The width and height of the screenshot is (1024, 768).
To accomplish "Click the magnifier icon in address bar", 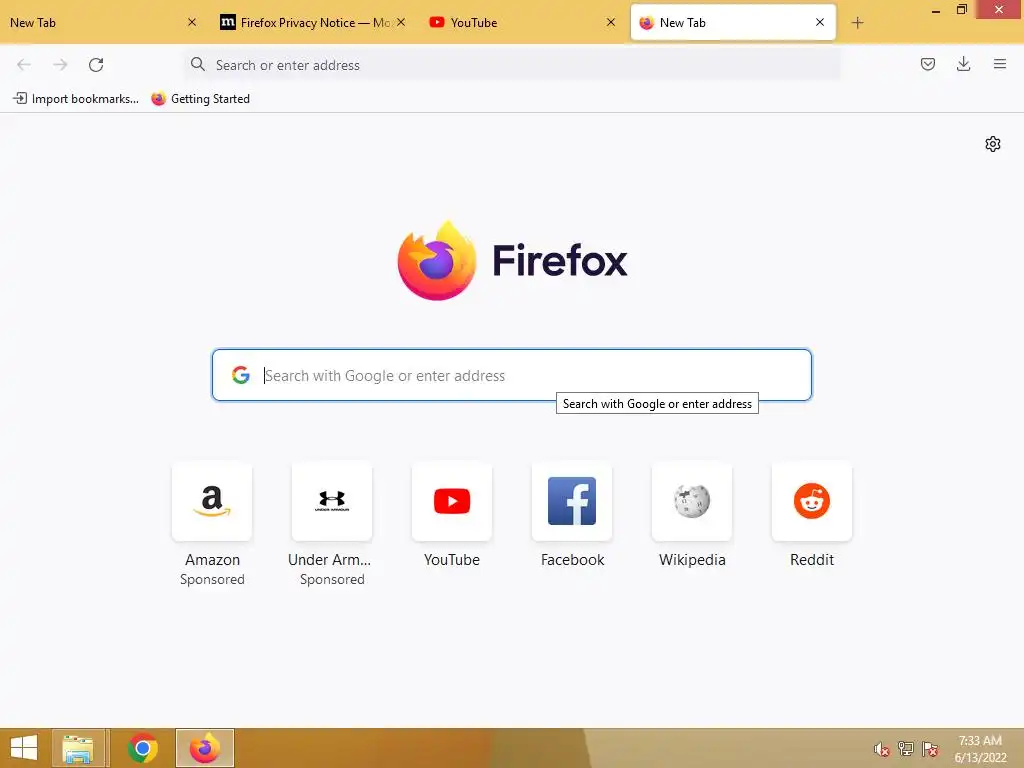I will (x=198, y=64).
